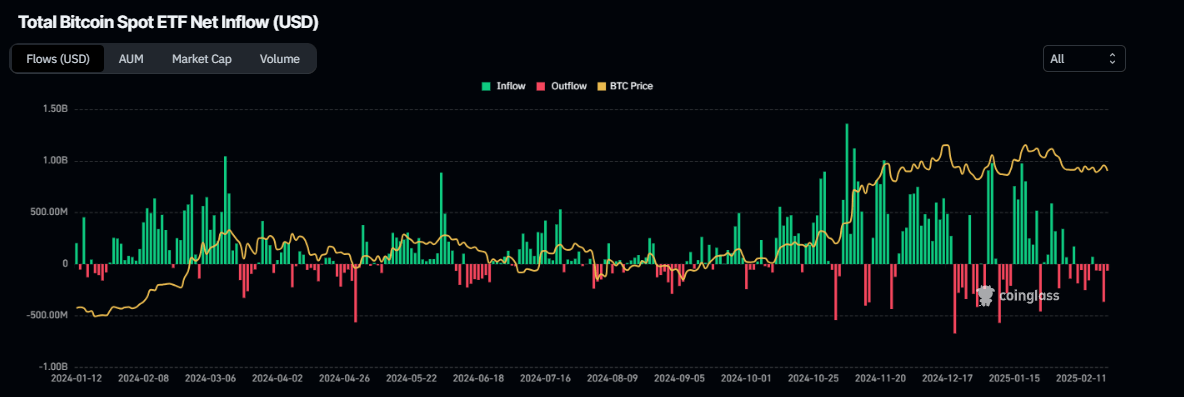Image resolution: width=1184 pixels, height=397 pixels.
Task: Click the green Inflow legend swatch
Action: click(x=486, y=86)
